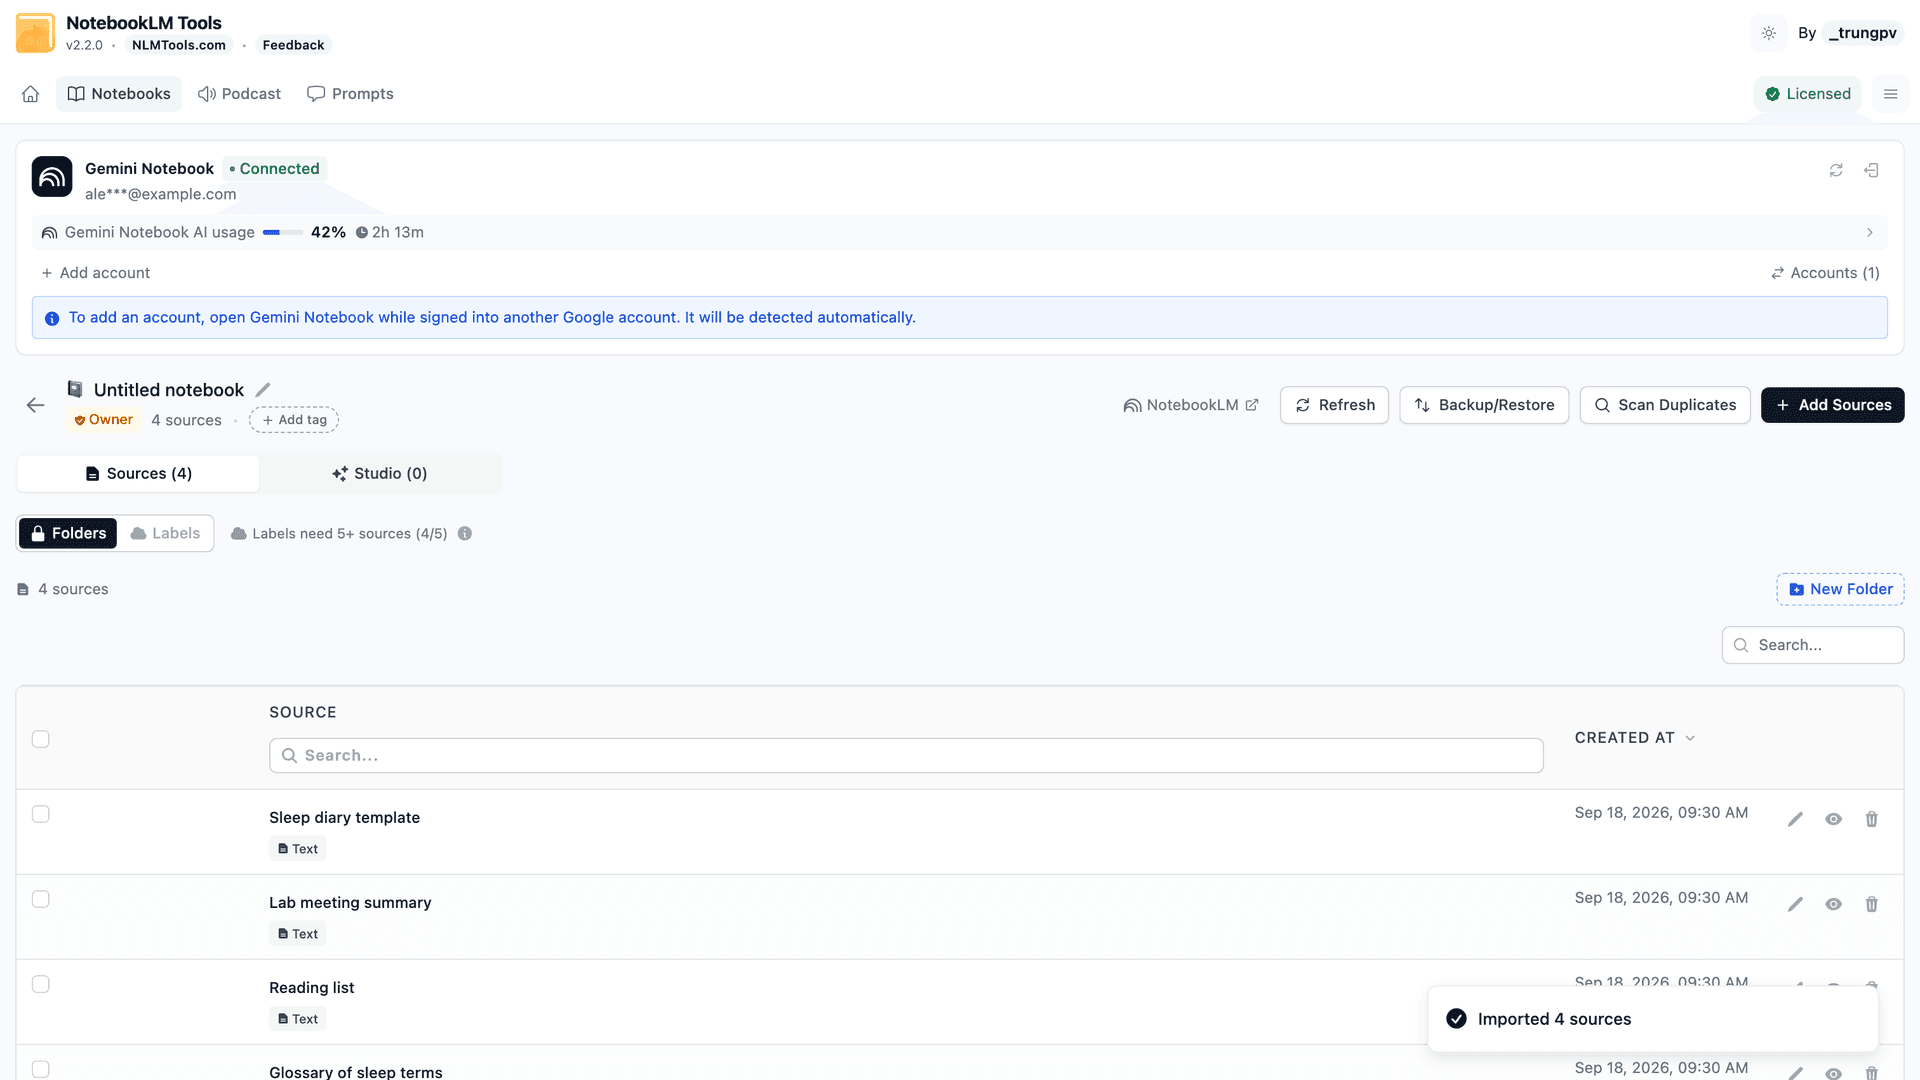The height and width of the screenshot is (1080, 1920).
Task: Click the AI usage progress bar
Action: (x=283, y=233)
